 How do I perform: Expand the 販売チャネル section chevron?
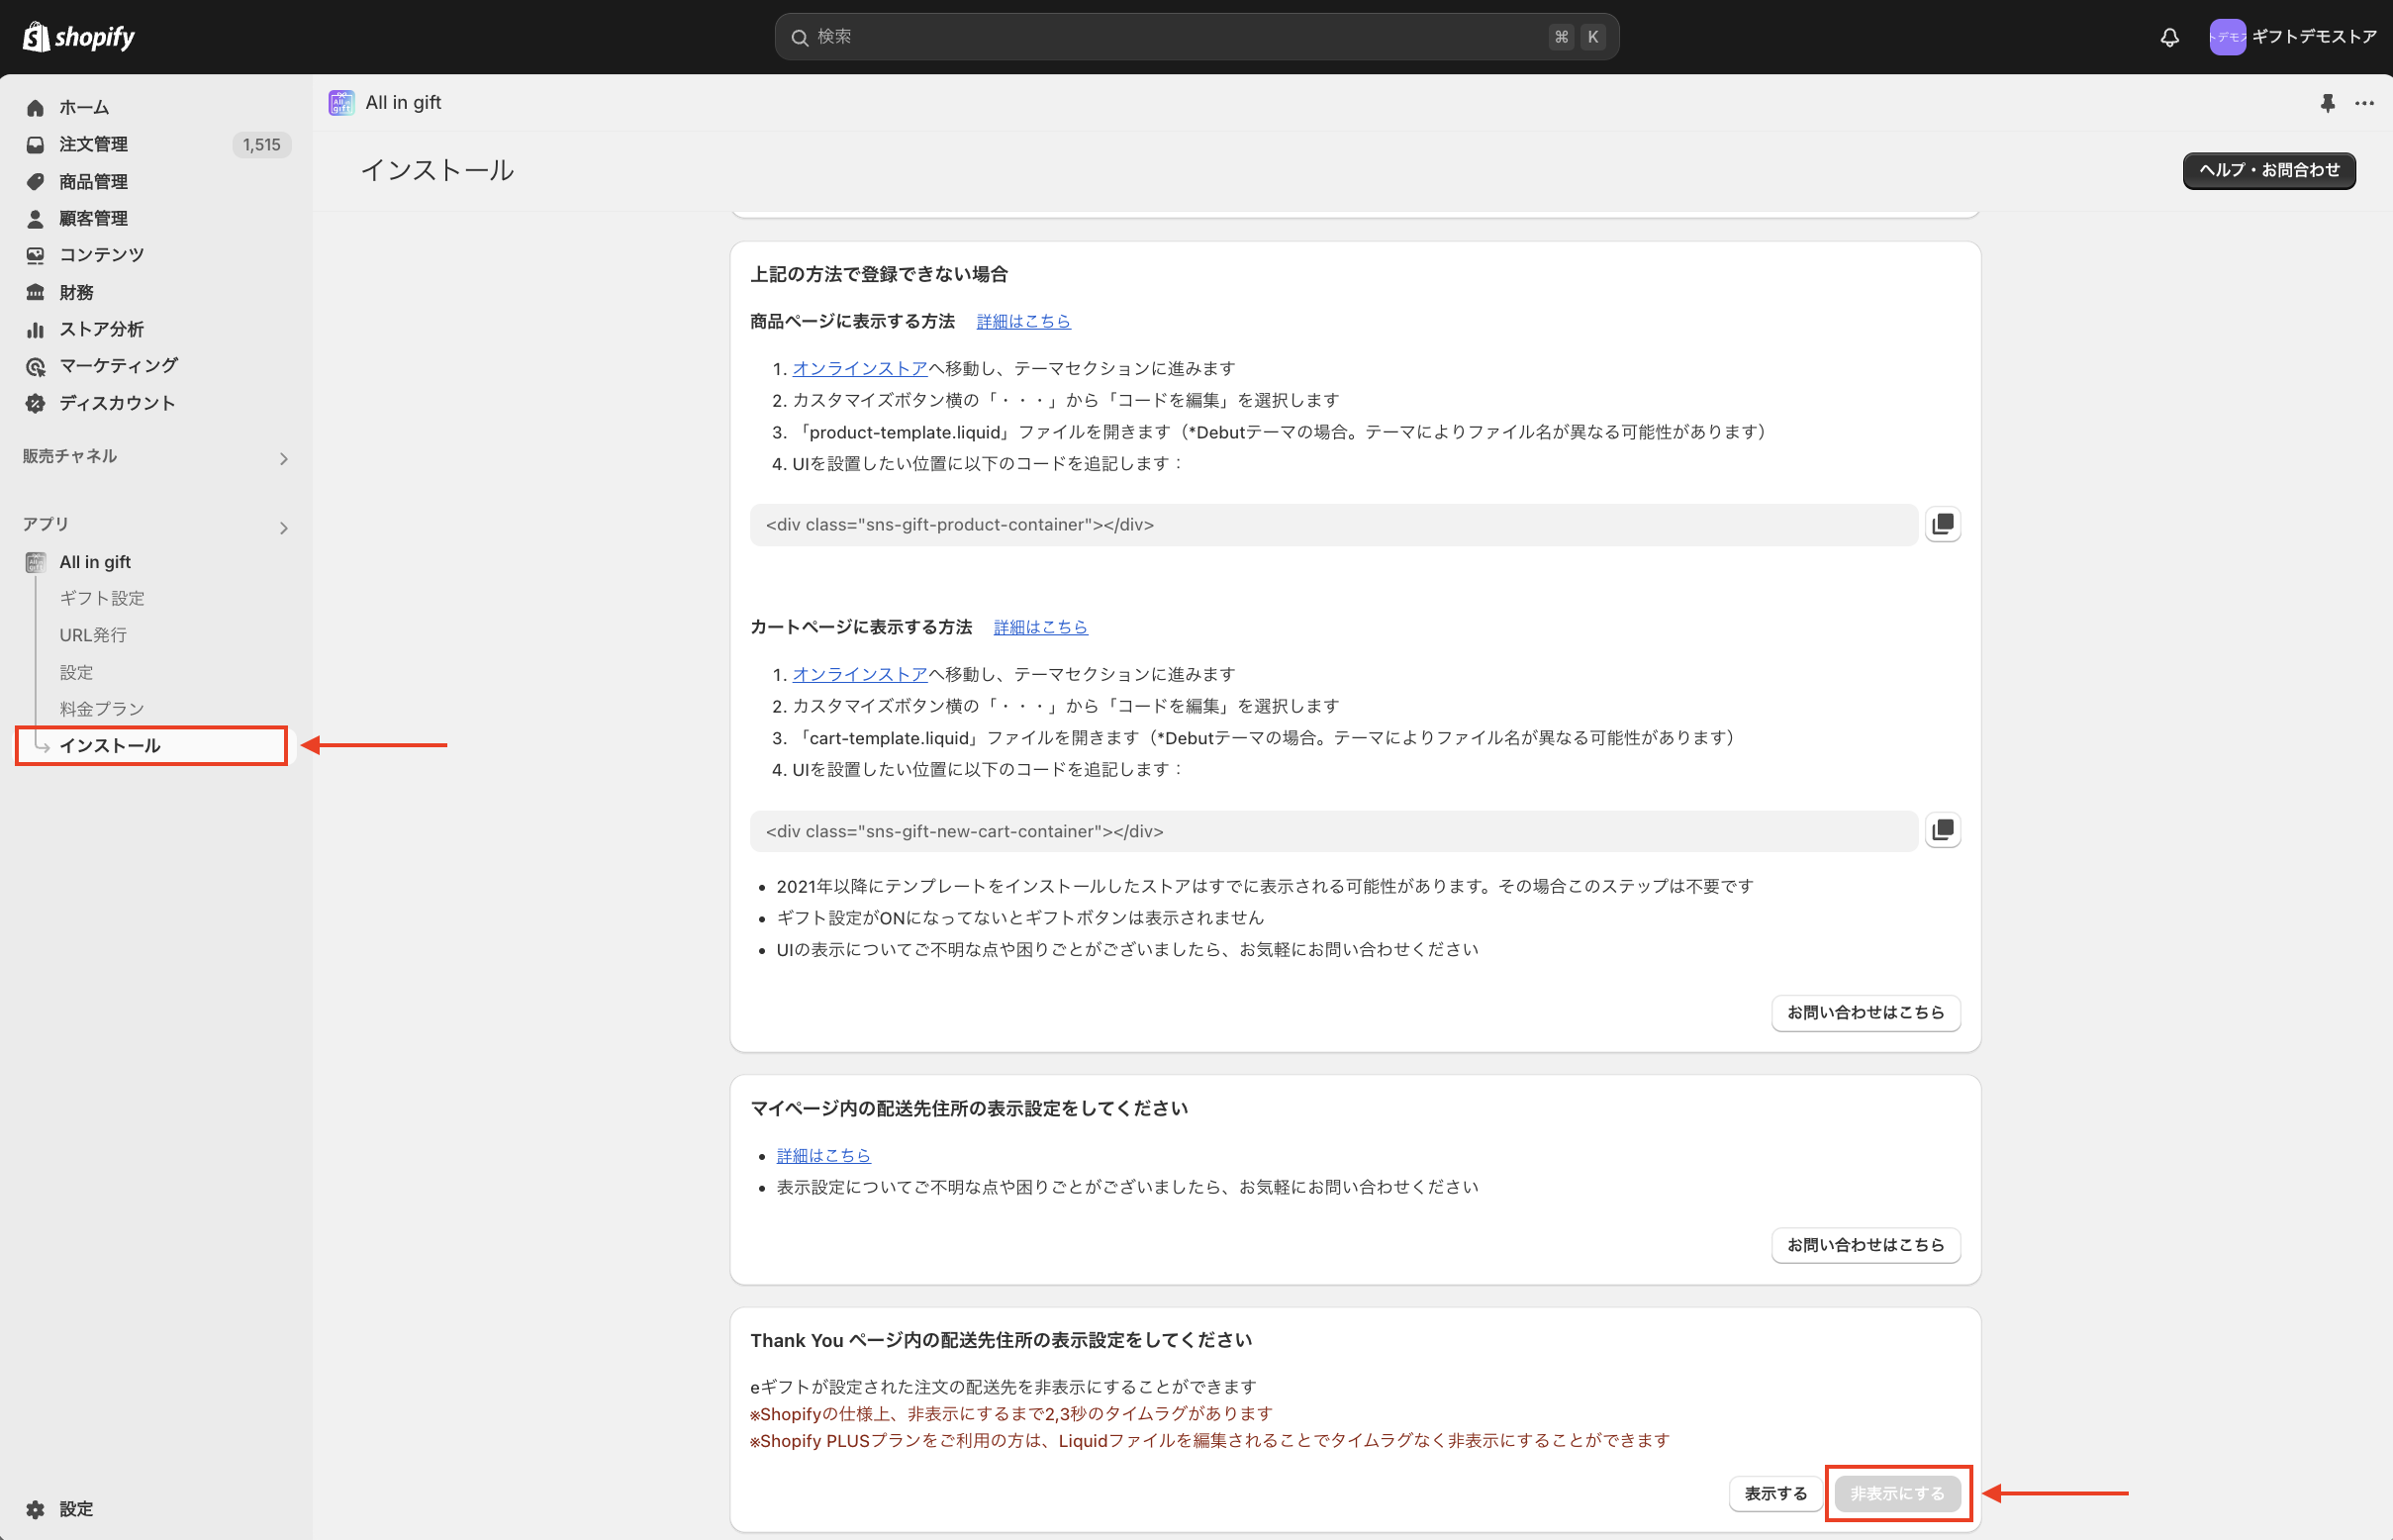284,458
